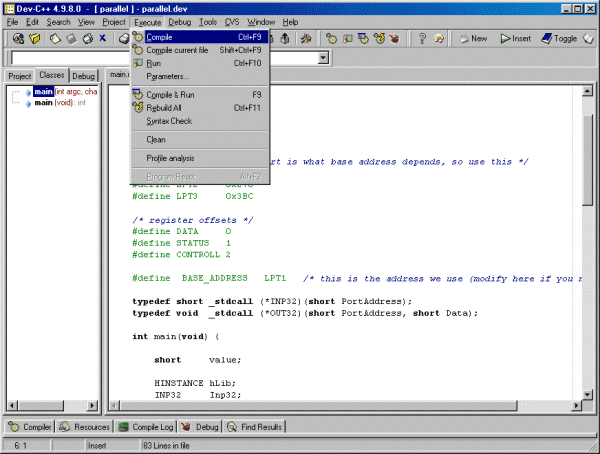Switch to the Debug side tab
The width and height of the screenshot is (600, 454).
pyautogui.click(x=83, y=76)
